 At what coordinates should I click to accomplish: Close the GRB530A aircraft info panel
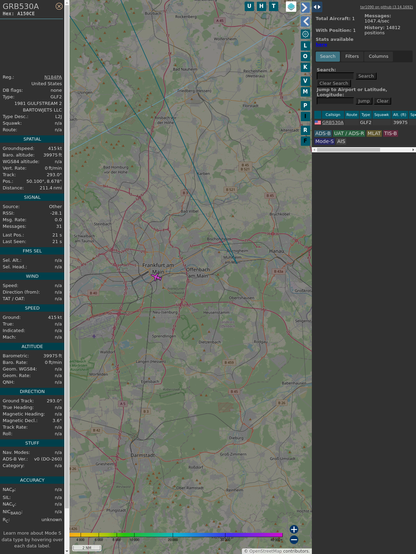click(x=59, y=6)
